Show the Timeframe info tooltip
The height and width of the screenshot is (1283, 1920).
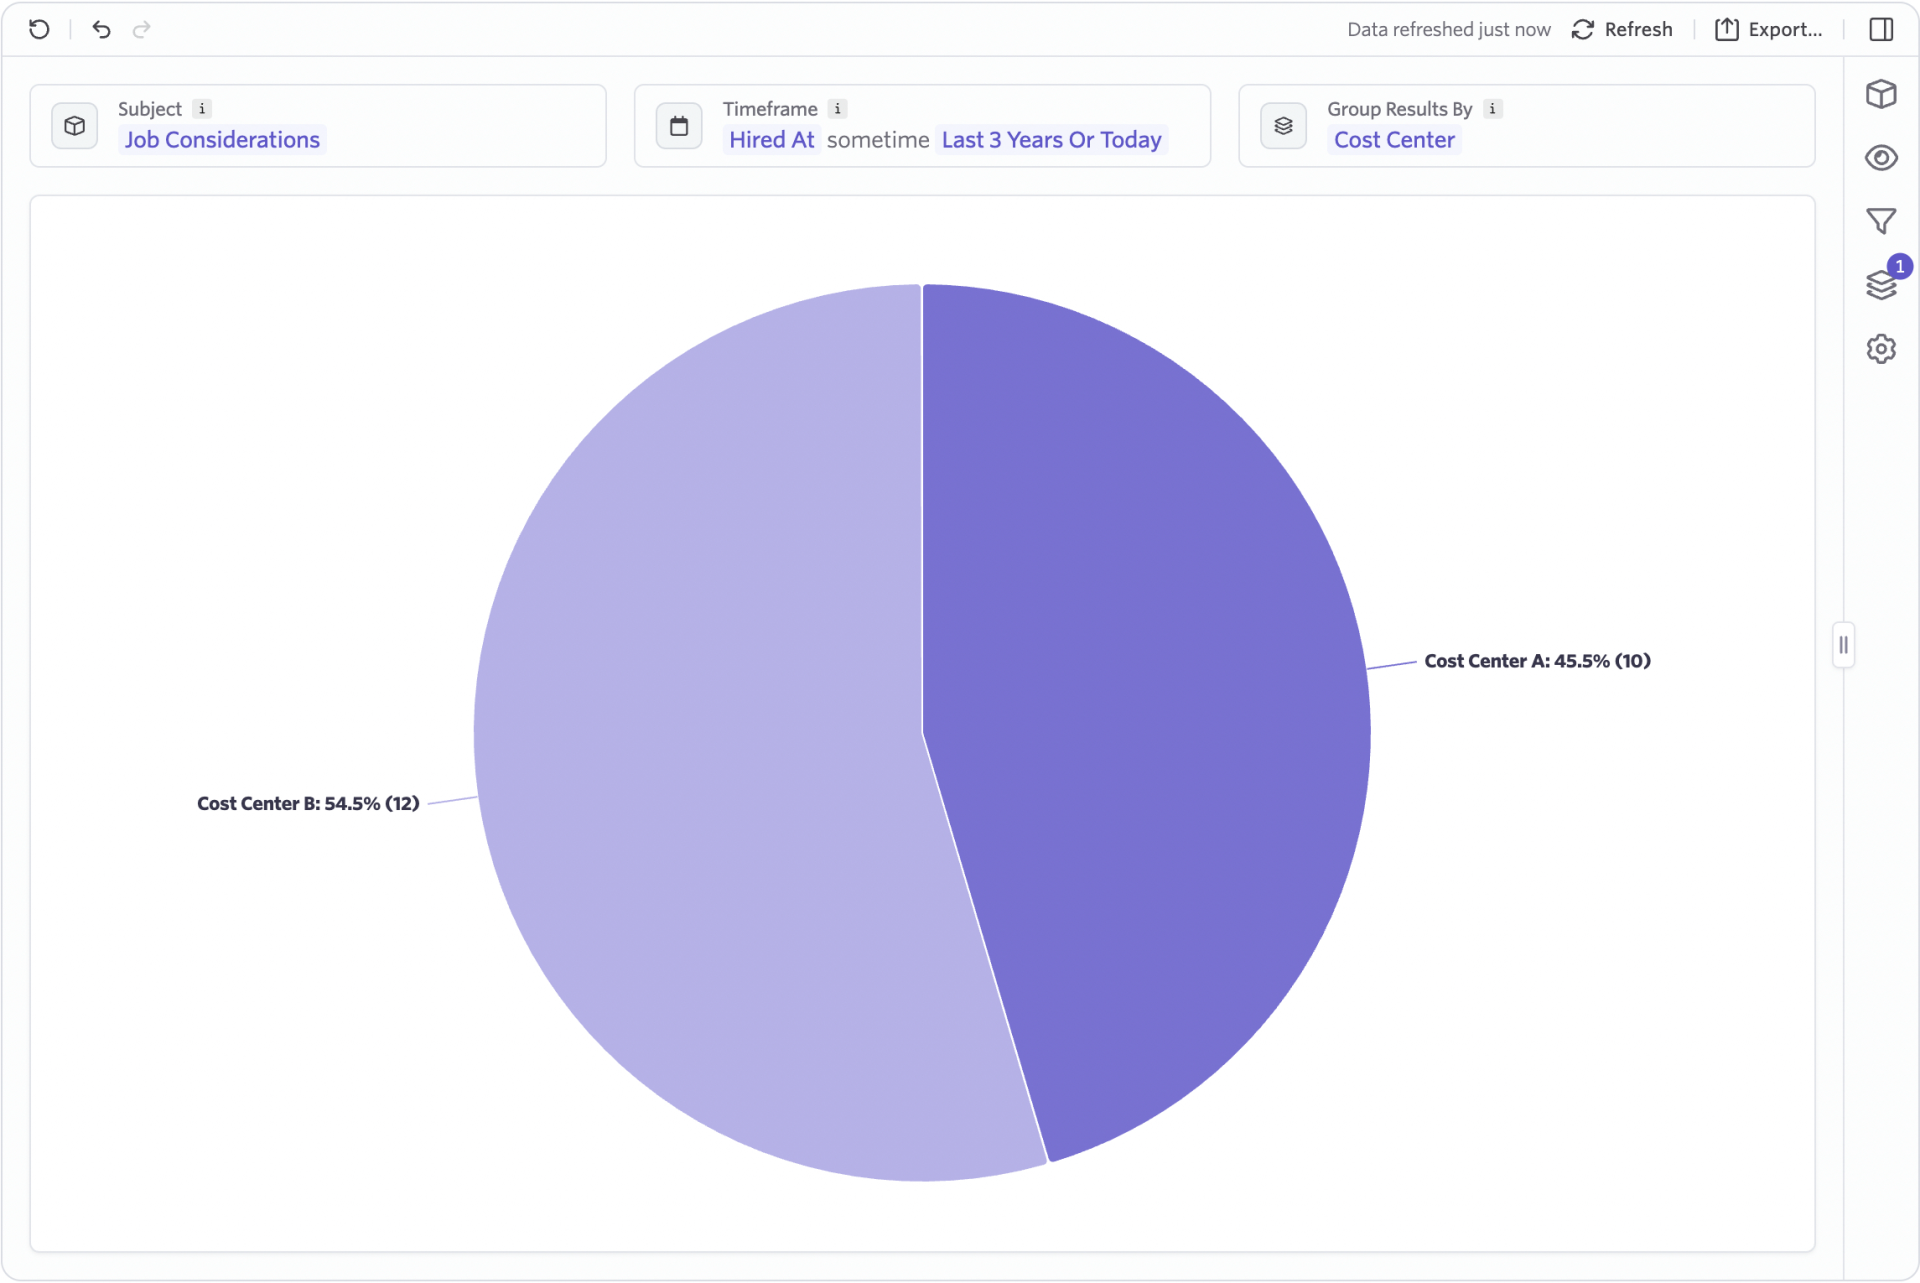click(837, 108)
